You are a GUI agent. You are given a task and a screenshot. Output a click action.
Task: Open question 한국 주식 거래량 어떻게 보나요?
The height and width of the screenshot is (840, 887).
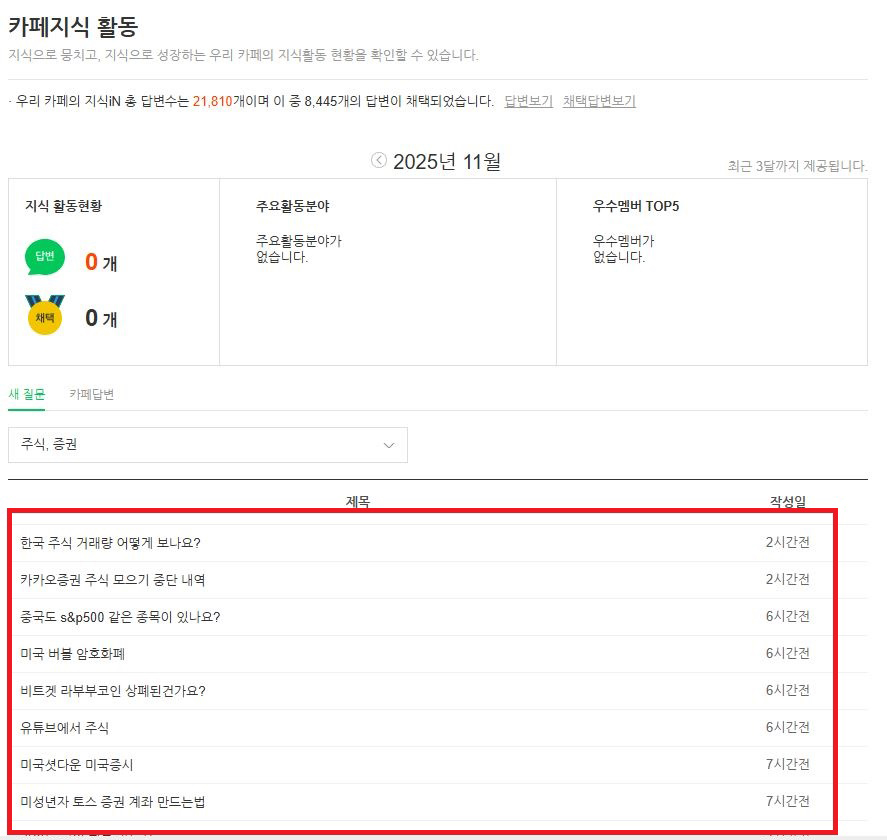coord(111,543)
